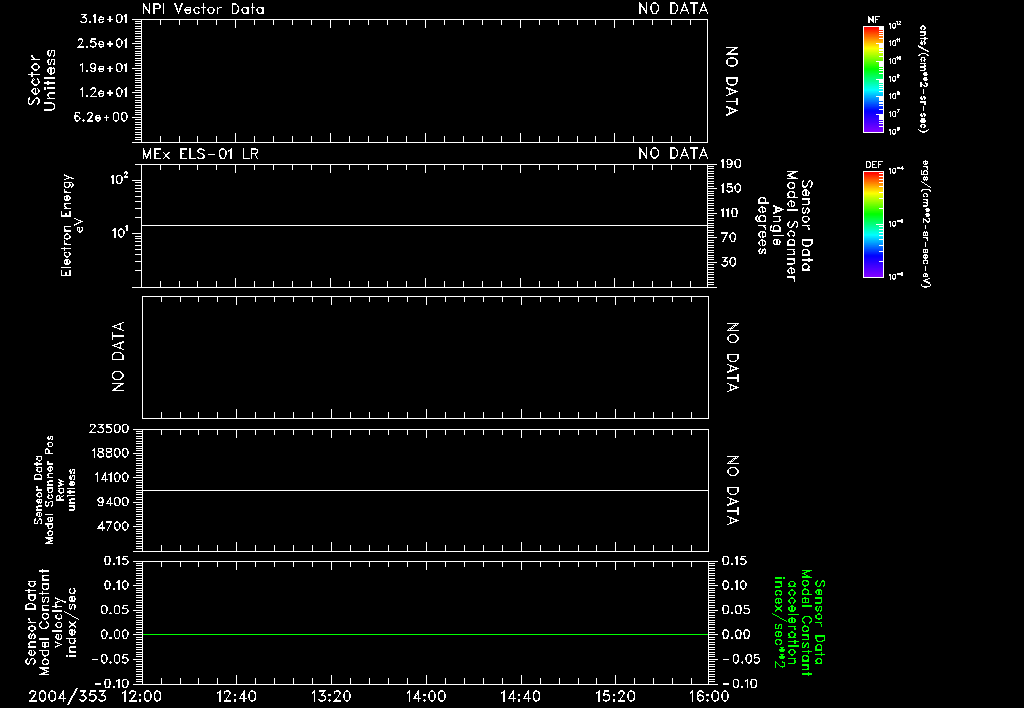1024x708 pixels.
Task: Click the '3.1e+01' sector tick label
Action: (x=104, y=19)
